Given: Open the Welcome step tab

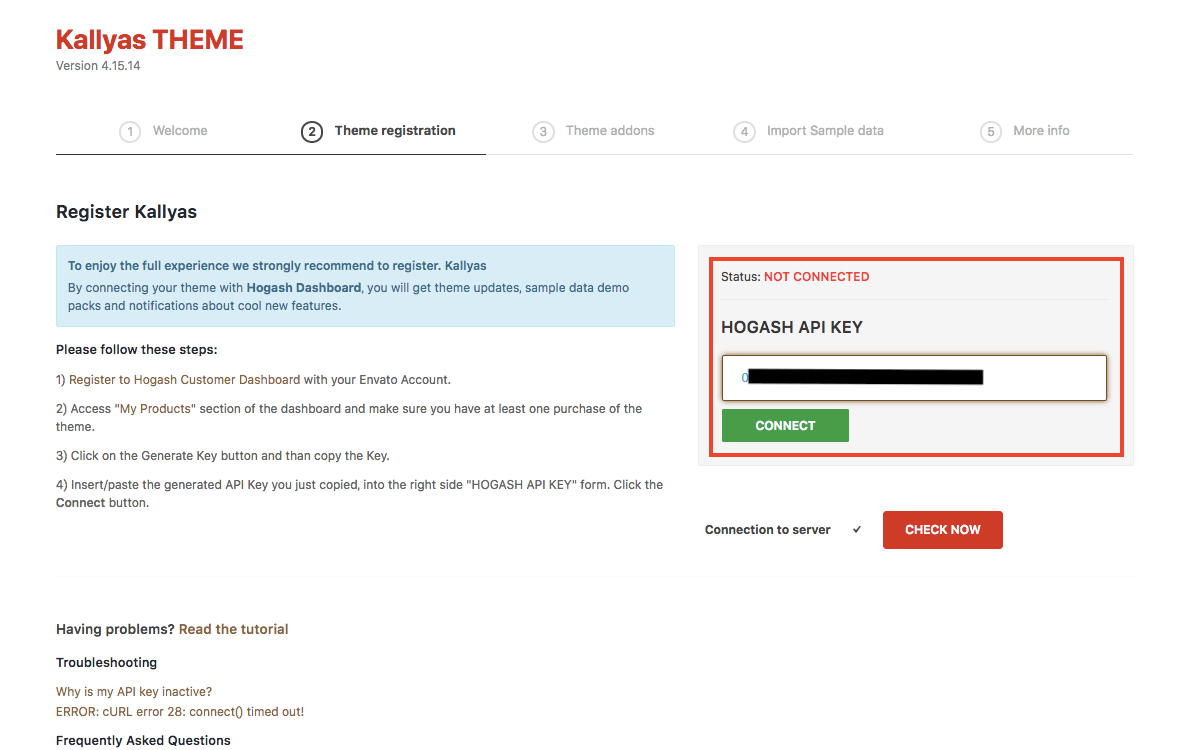Looking at the screenshot, I should click(164, 131).
